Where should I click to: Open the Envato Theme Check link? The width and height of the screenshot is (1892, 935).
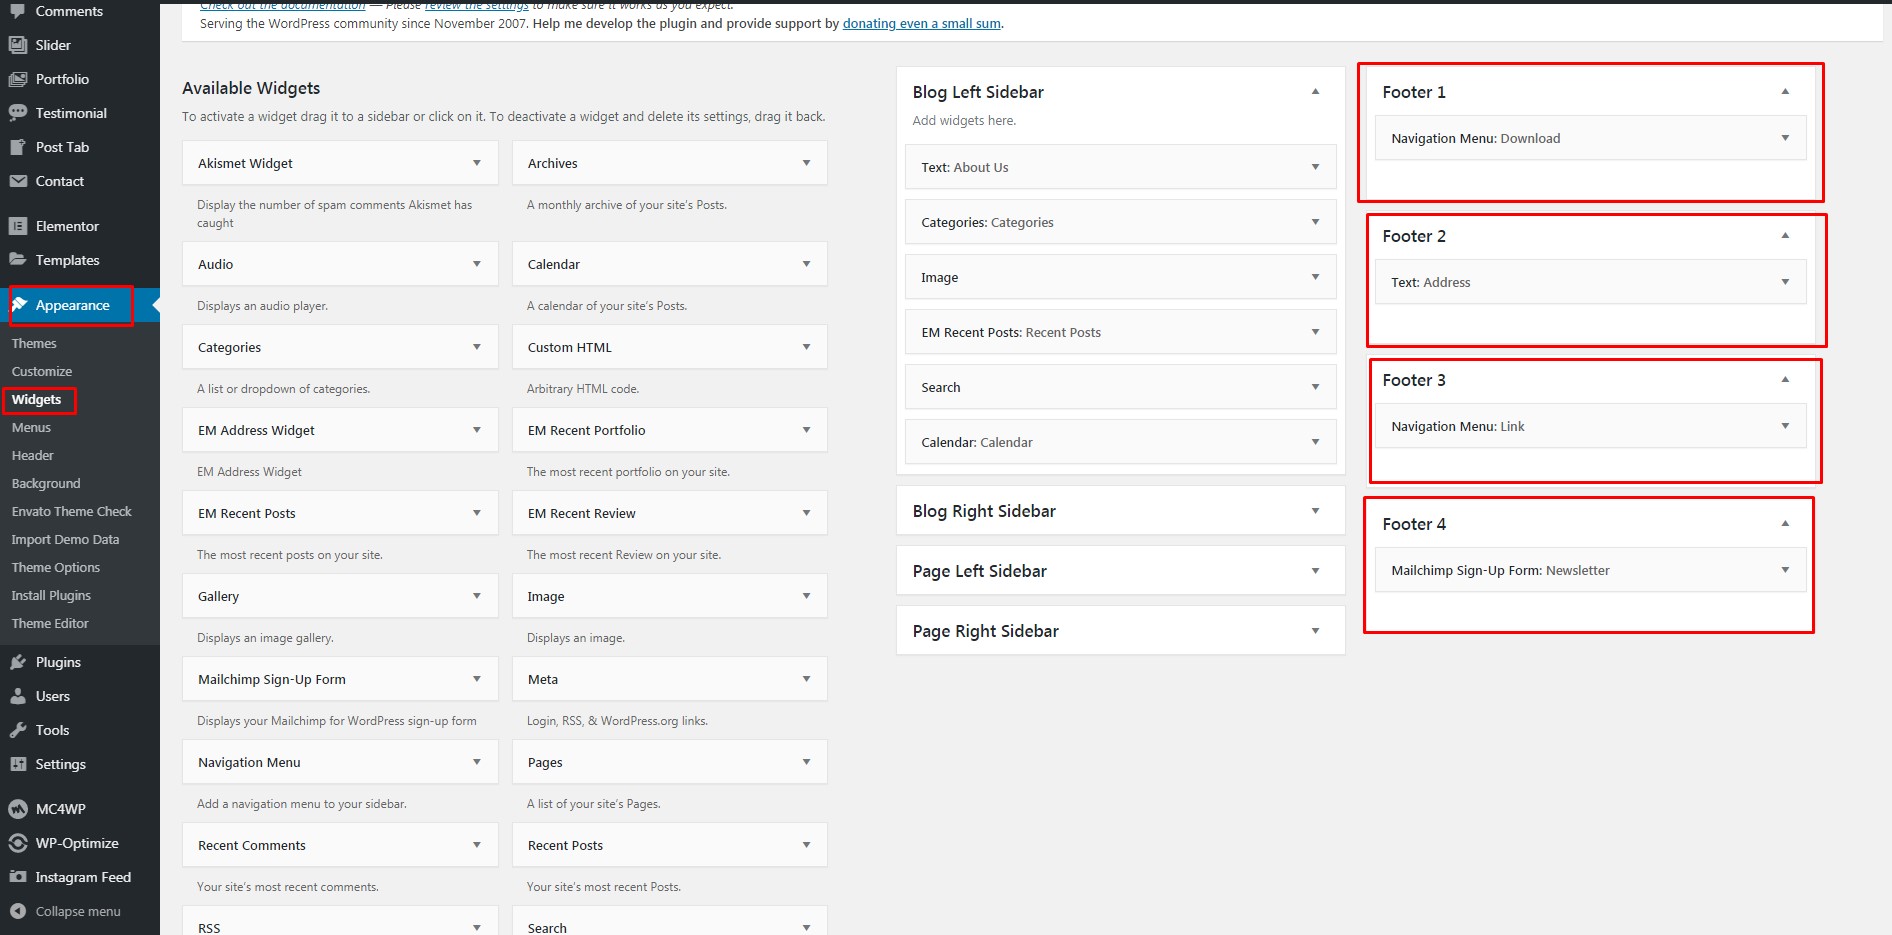pyautogui.click(x=72, y=511)
